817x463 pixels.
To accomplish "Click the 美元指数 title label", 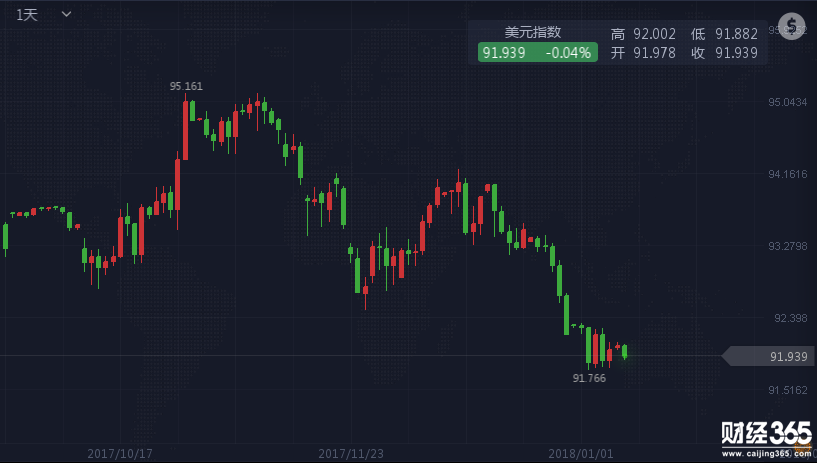I will [533, 32].
